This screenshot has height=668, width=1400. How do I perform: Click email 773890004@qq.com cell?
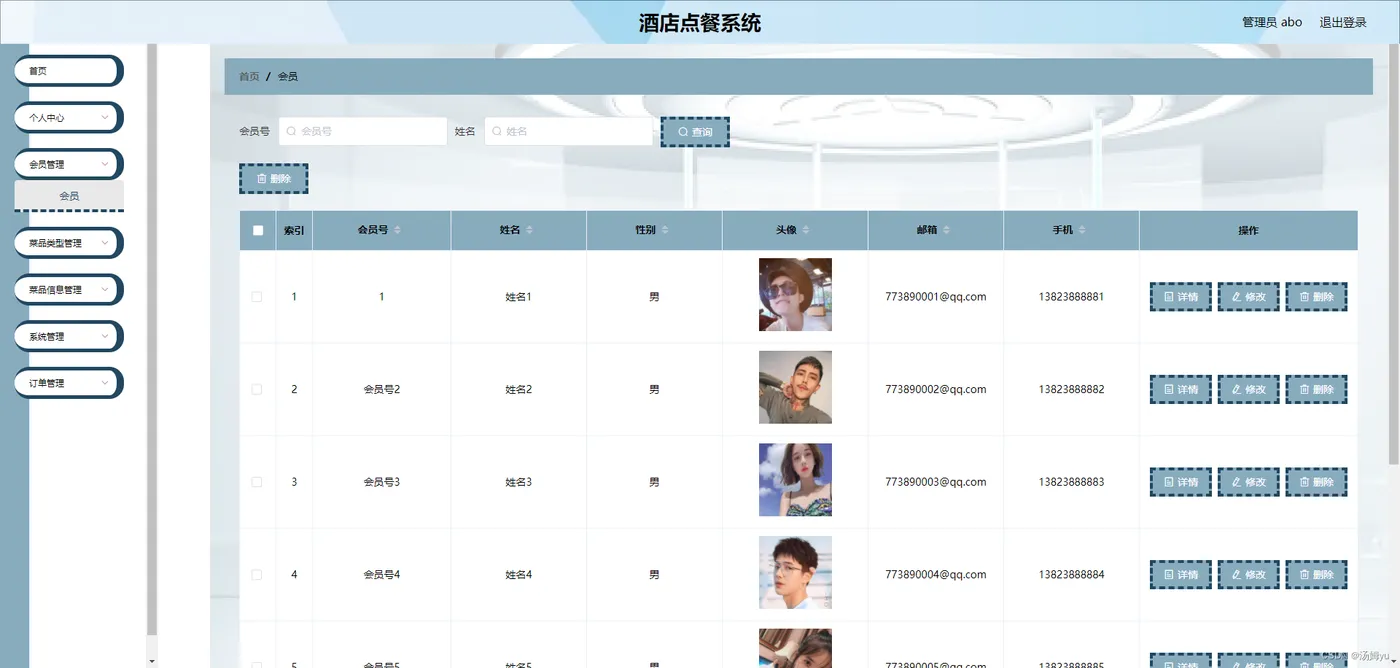[x=936, y=574]
